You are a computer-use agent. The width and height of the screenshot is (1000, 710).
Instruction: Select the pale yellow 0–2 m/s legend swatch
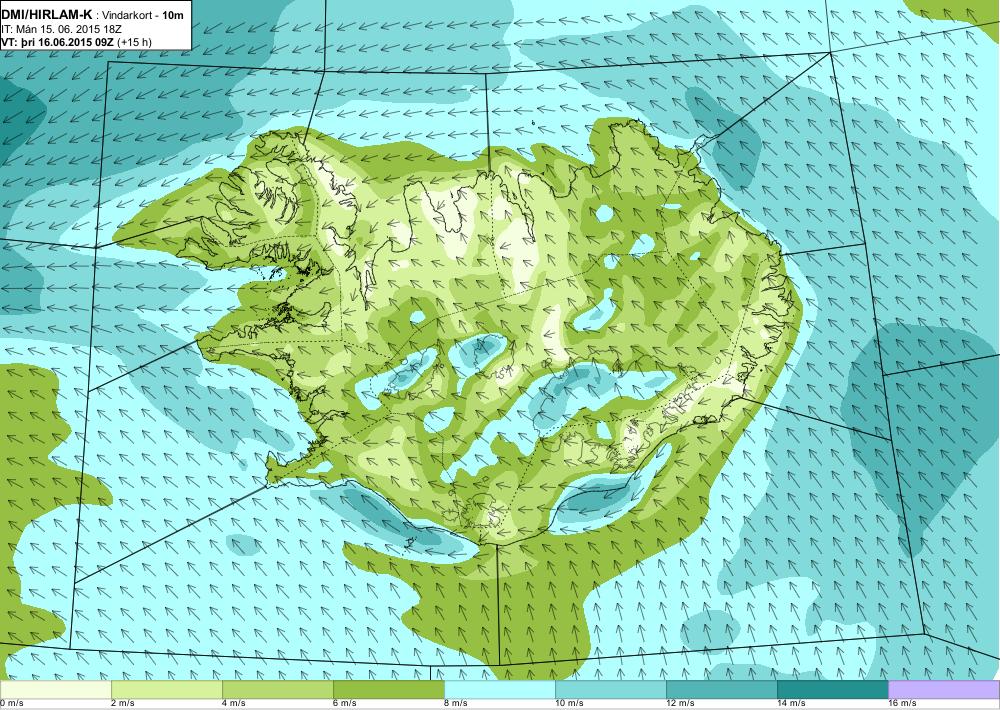coord(55,690)
